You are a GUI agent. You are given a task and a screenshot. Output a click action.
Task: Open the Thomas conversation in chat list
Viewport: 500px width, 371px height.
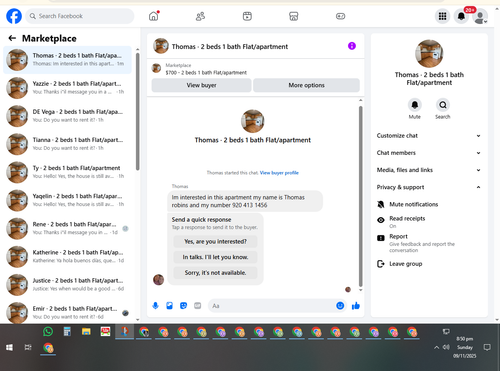(67, 60)
